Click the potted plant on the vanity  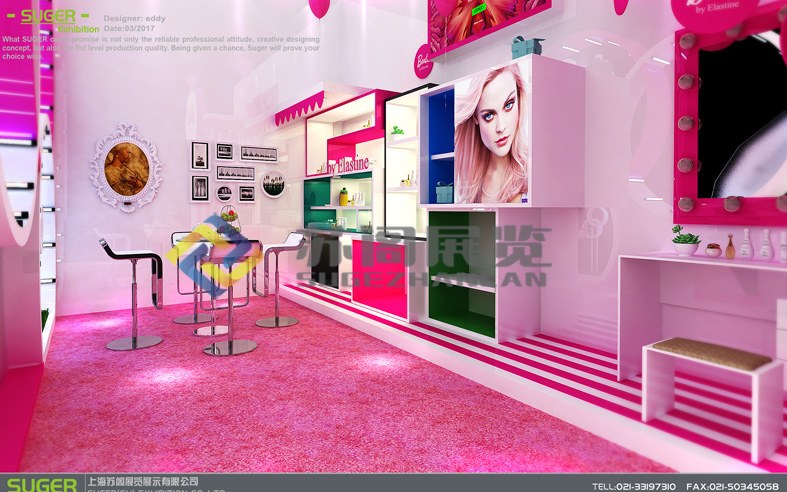(685, 240)
